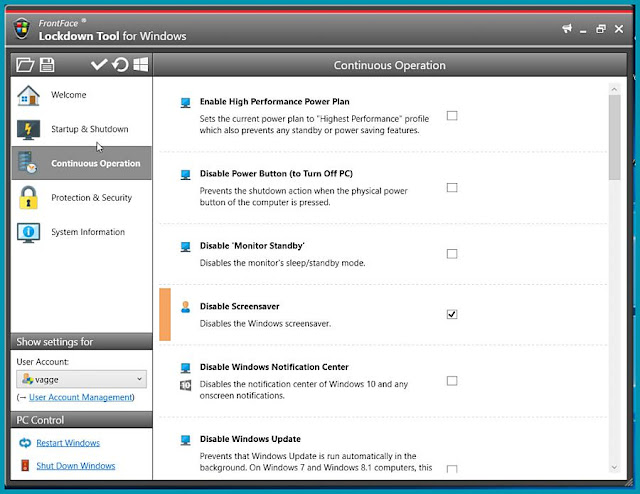
Task: Click the 'PC Control' panel header
Action: pyautogui.click(x=81, y=420)
